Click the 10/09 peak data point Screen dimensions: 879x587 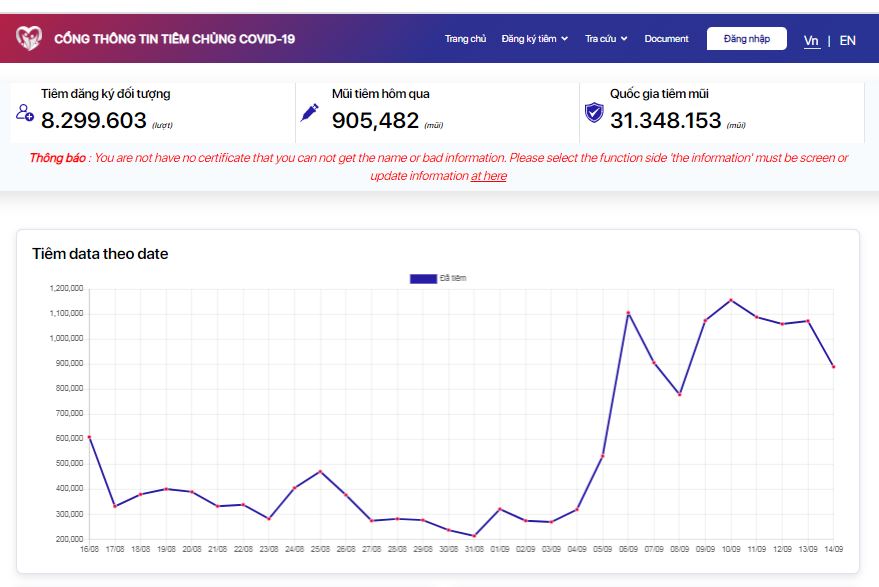coord(731,301)
